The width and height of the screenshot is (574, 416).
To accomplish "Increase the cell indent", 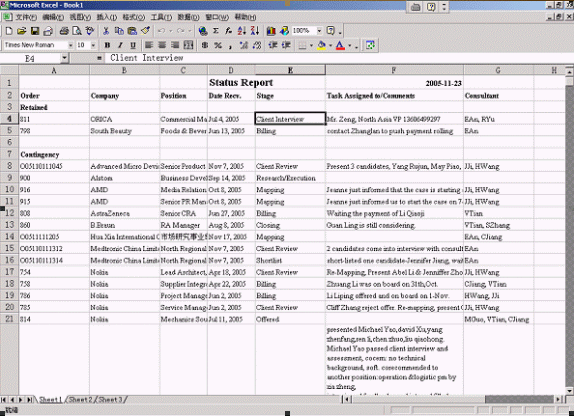I will coord(286,45).
